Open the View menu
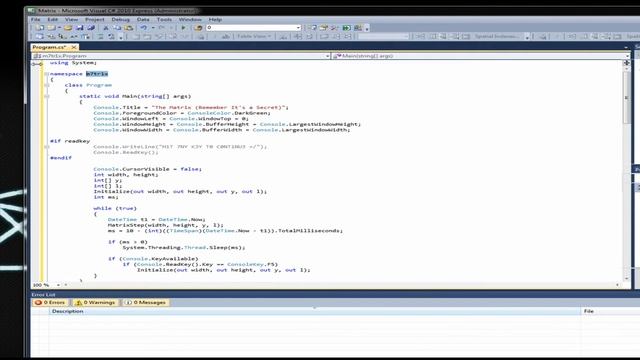 tap(71, 19)
